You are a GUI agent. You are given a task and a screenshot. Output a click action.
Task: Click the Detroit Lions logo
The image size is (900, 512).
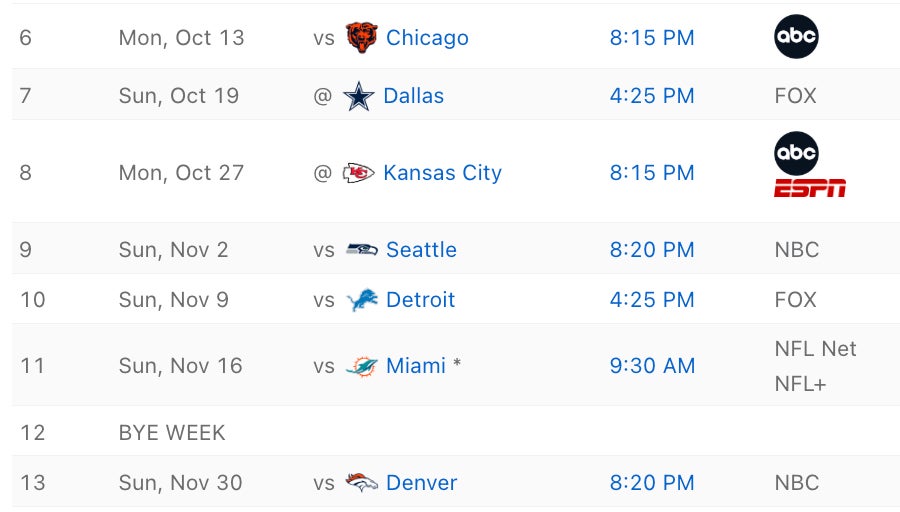click(x=361, y=300)
